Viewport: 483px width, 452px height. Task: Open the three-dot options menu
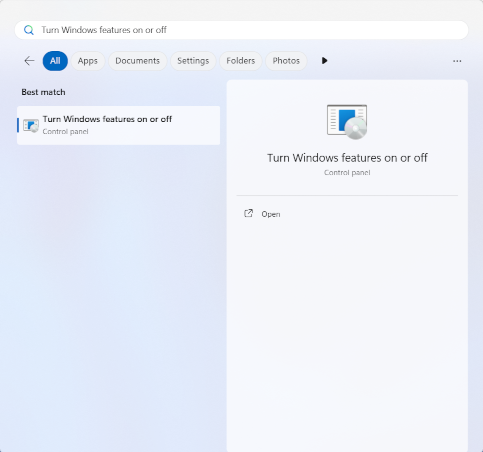point(457,61)
